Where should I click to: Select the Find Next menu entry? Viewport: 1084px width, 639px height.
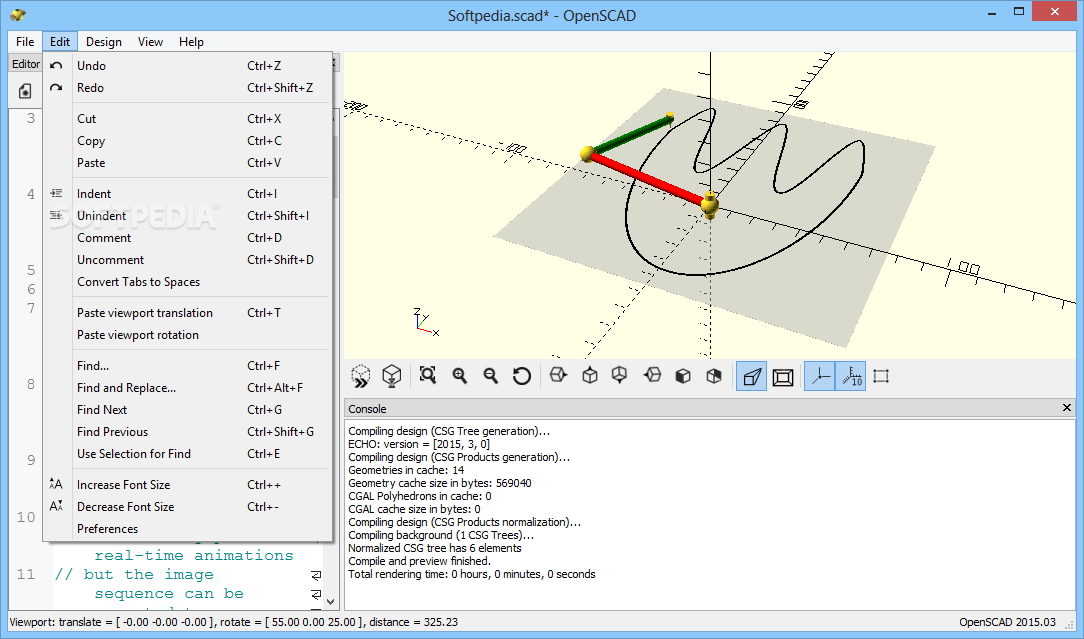[187, 410]
